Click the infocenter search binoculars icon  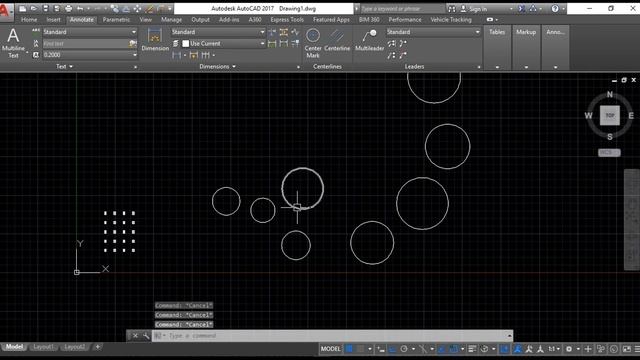click(x=451, y=8)
